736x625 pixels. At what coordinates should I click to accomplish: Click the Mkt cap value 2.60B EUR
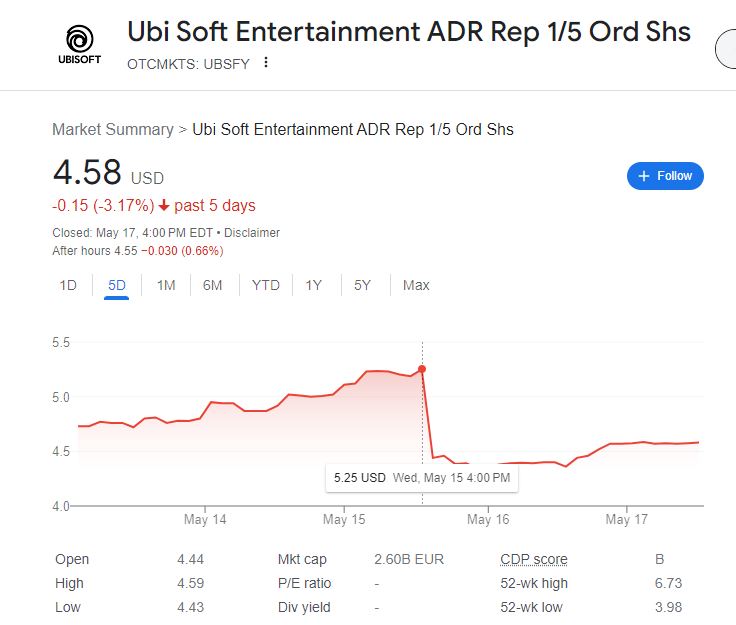coord(409,559)
